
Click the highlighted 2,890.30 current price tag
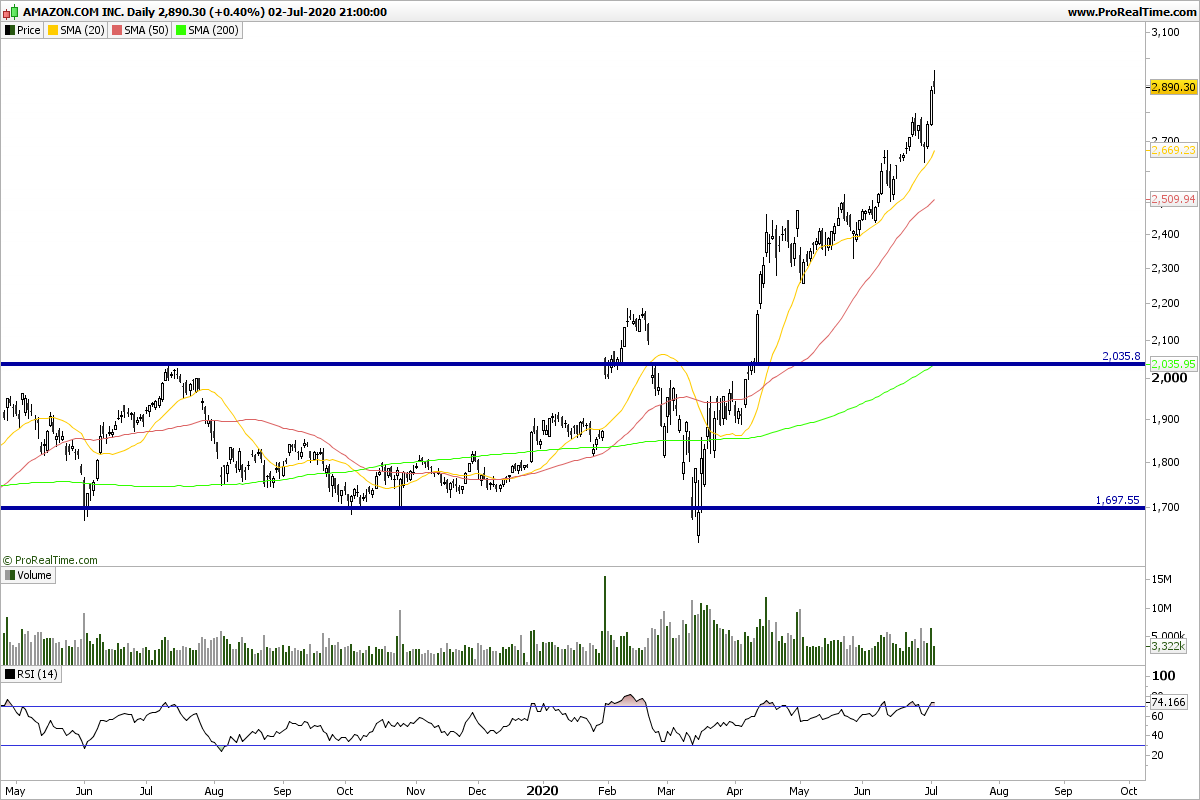click(x=1173, y=87)
